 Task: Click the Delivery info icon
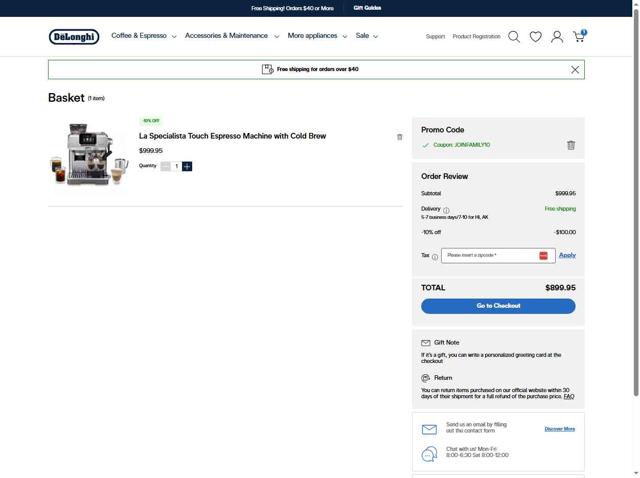[446, 210]
